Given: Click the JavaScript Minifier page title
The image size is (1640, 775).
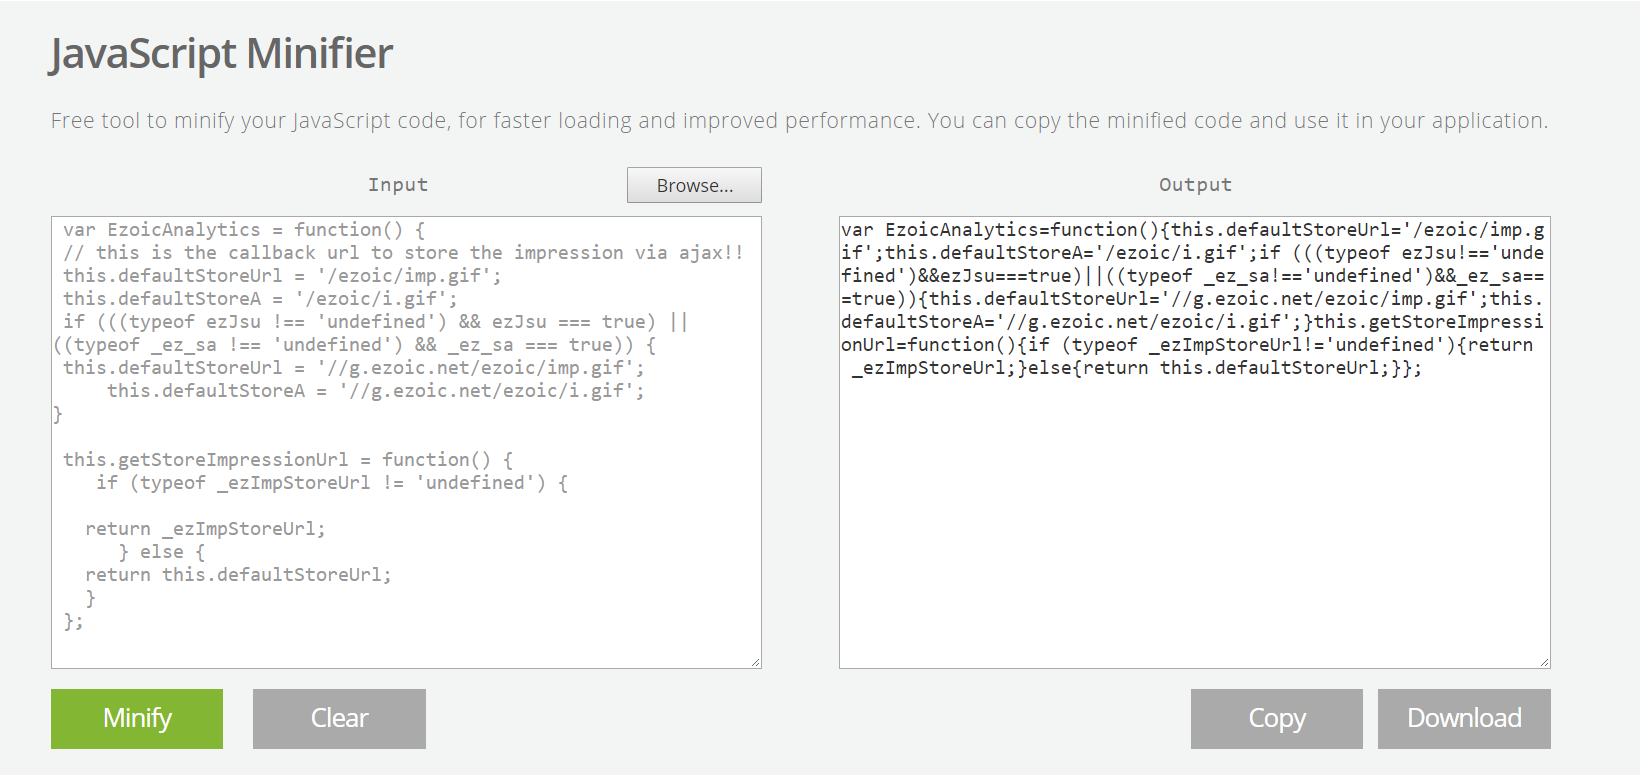Looking at the screenshot, I should pyautogui.click(x=221, y=53).
